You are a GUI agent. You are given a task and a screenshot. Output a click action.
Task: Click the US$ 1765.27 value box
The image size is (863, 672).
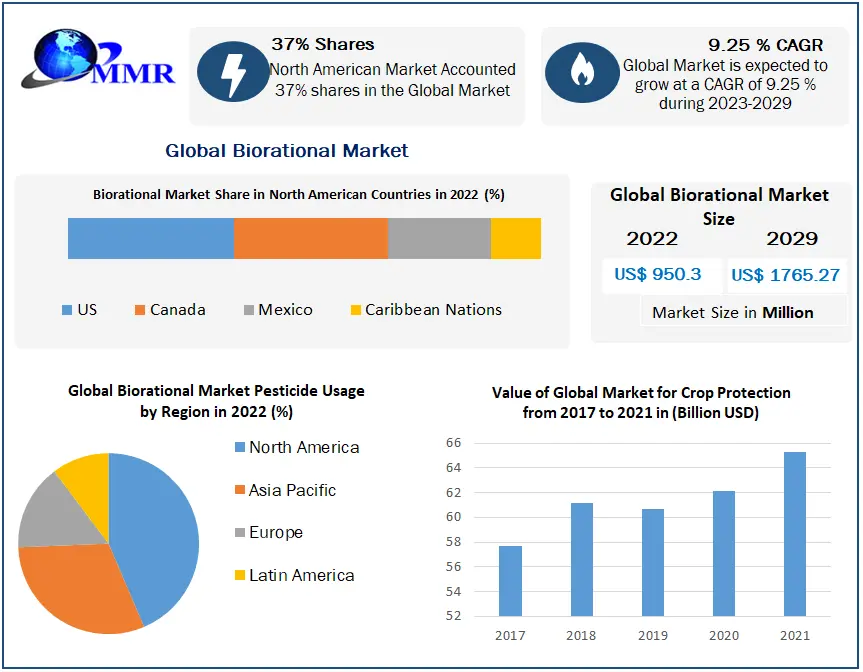[x=785, y=275]
